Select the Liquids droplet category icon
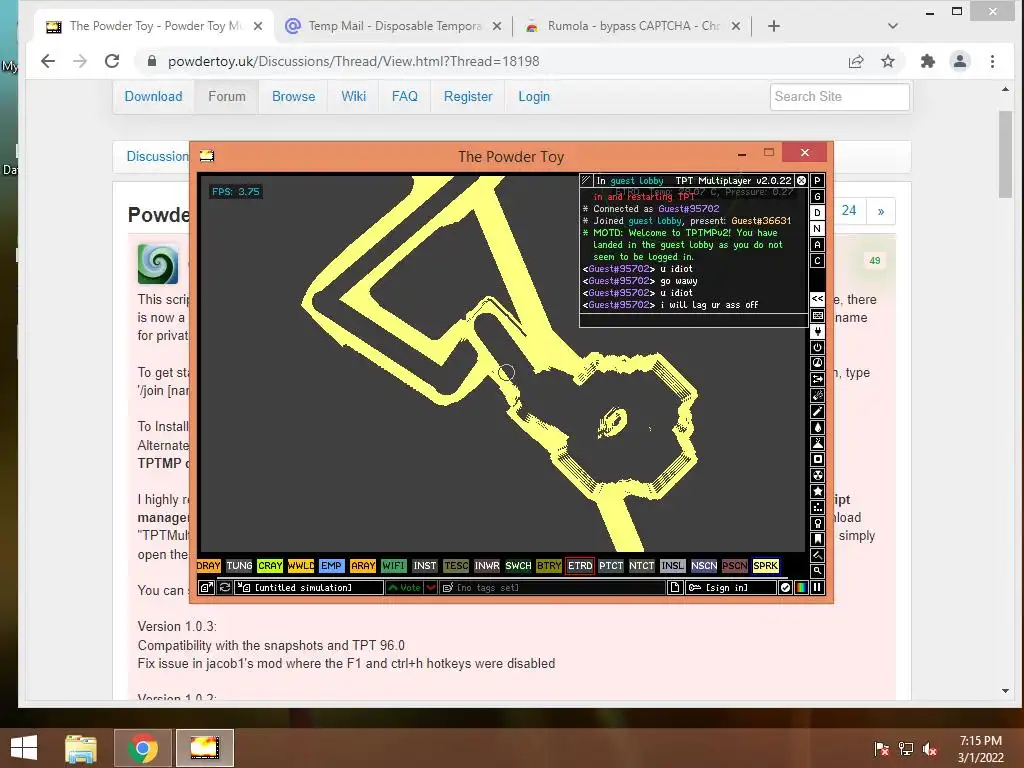Screen dimensions: 1024x768 [x=817, y=427]
